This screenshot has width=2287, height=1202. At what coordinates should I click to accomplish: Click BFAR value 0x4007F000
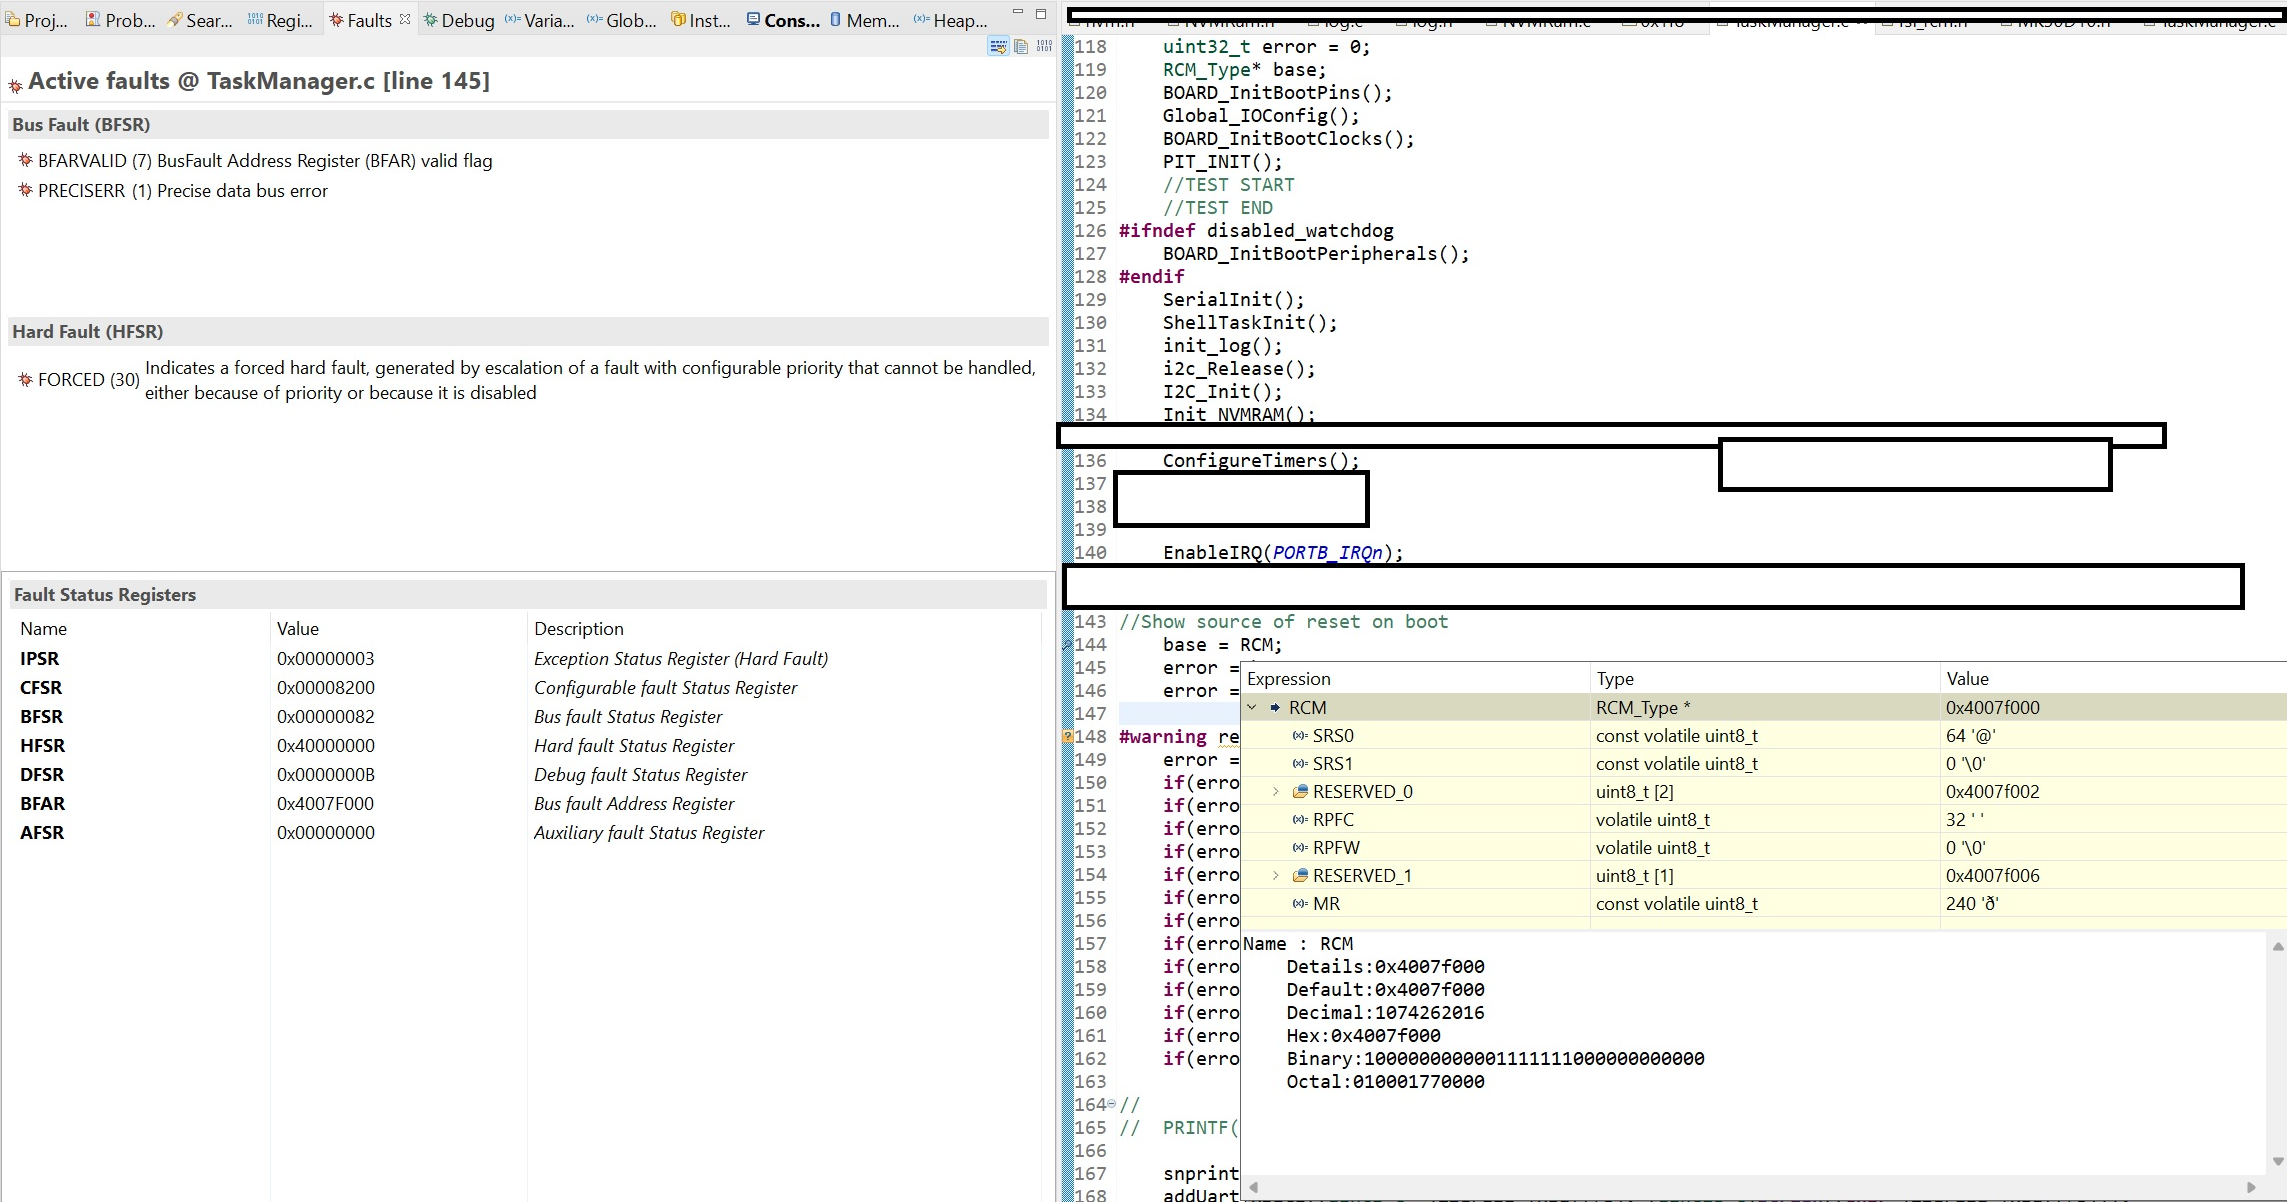[326, 804]
